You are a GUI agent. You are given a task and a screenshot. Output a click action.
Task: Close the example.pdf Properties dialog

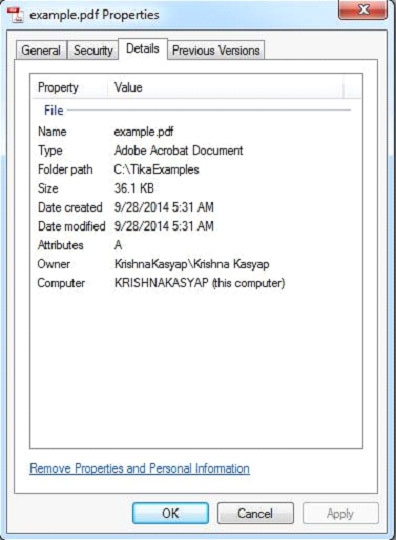click(363, 10)
